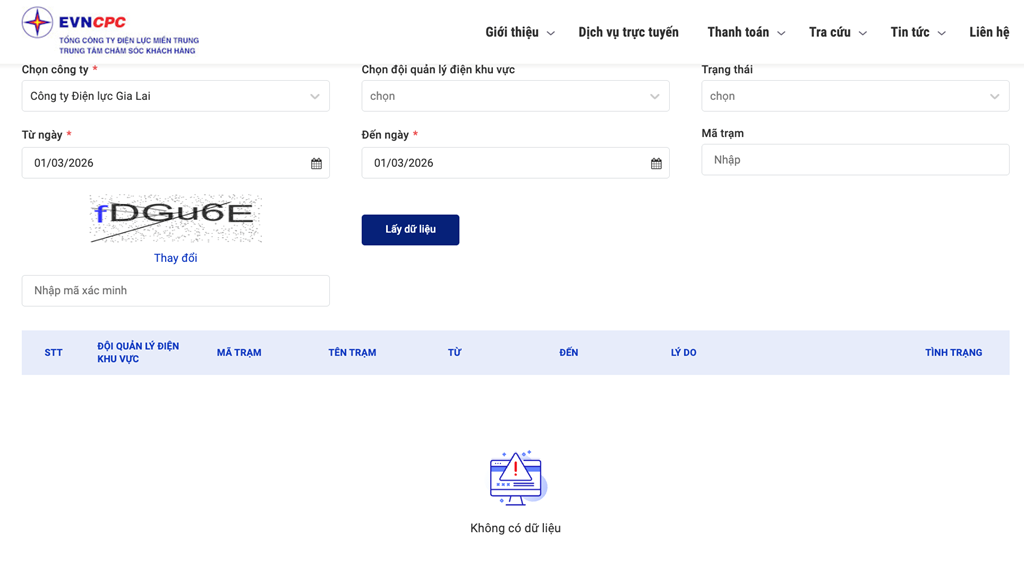
Task: Expand the Thanh toán menu
Action: point(745,32)
